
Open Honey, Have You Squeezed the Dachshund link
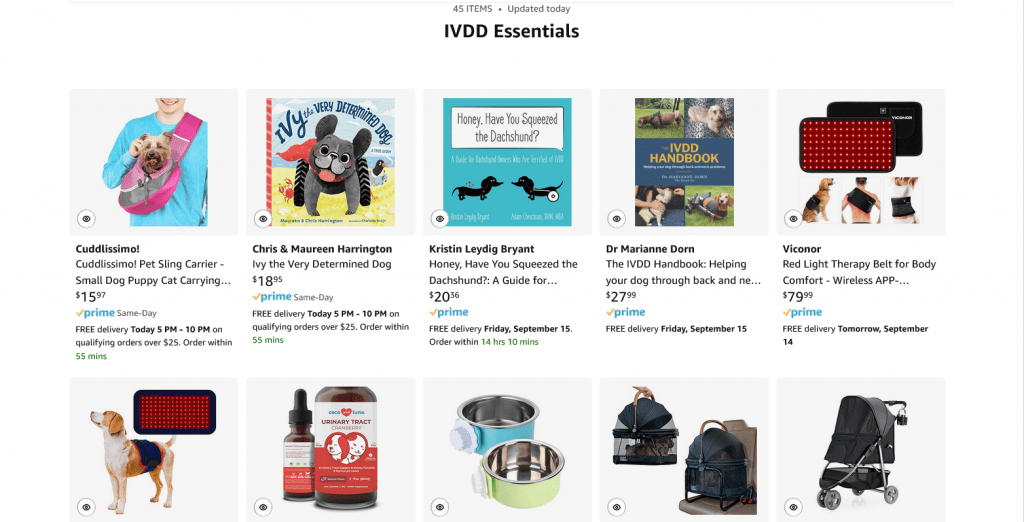[503, 272]
